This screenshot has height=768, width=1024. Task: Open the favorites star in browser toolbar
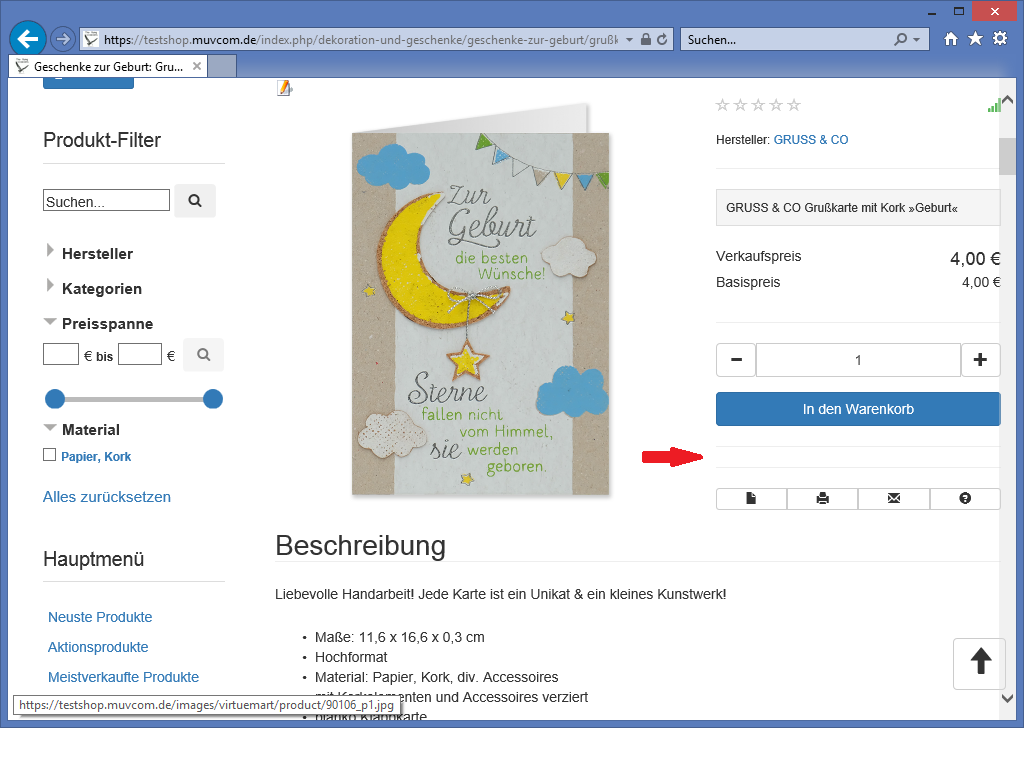(975, 39)
